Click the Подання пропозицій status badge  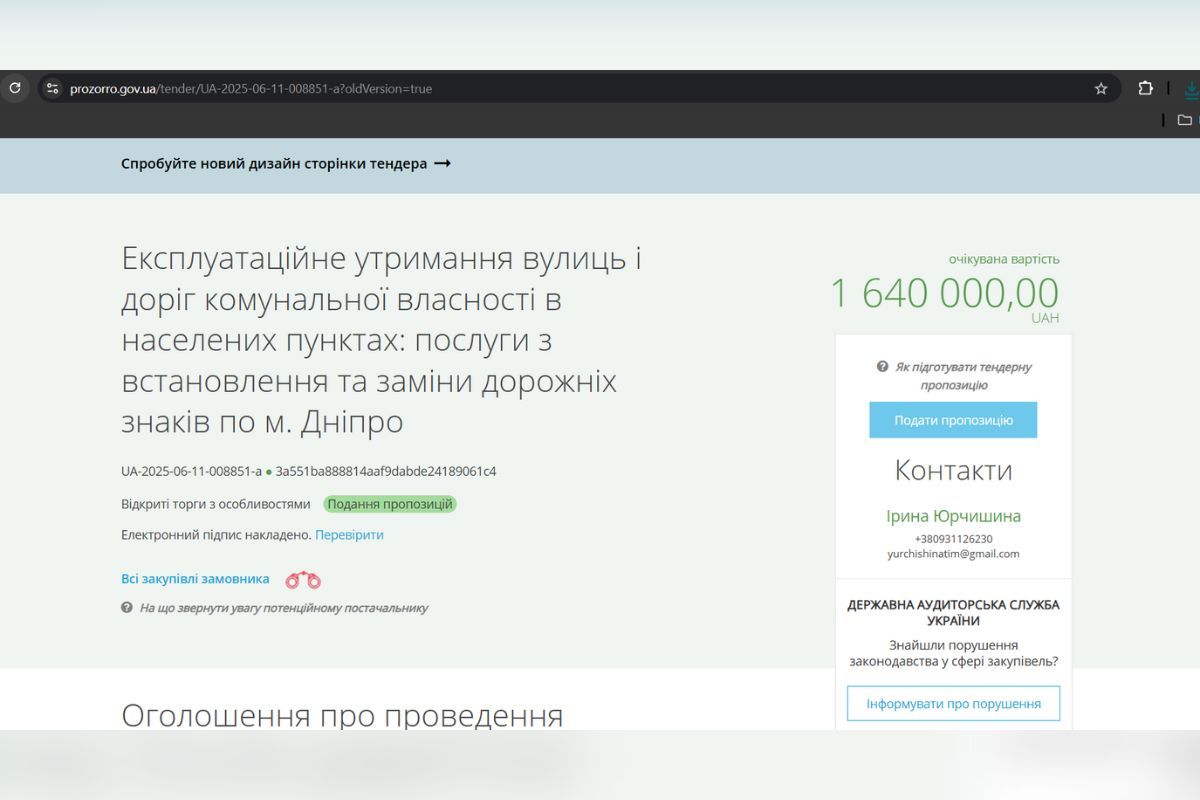click(x=389, y=504)
